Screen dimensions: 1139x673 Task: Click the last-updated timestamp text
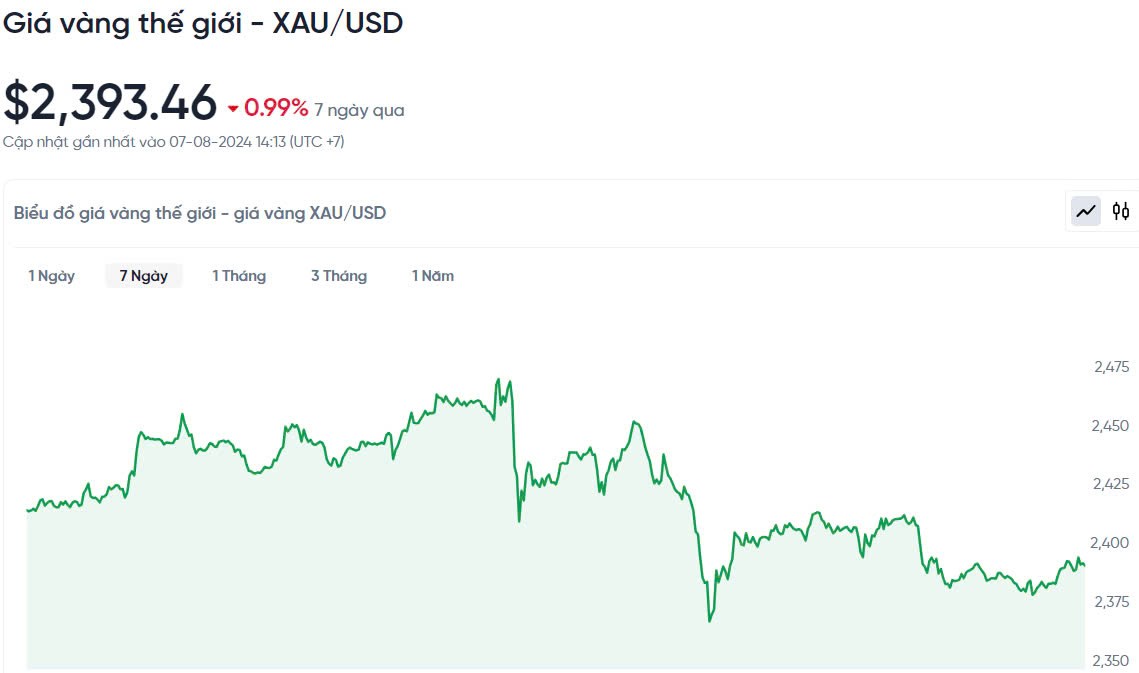tap(173, 142)
